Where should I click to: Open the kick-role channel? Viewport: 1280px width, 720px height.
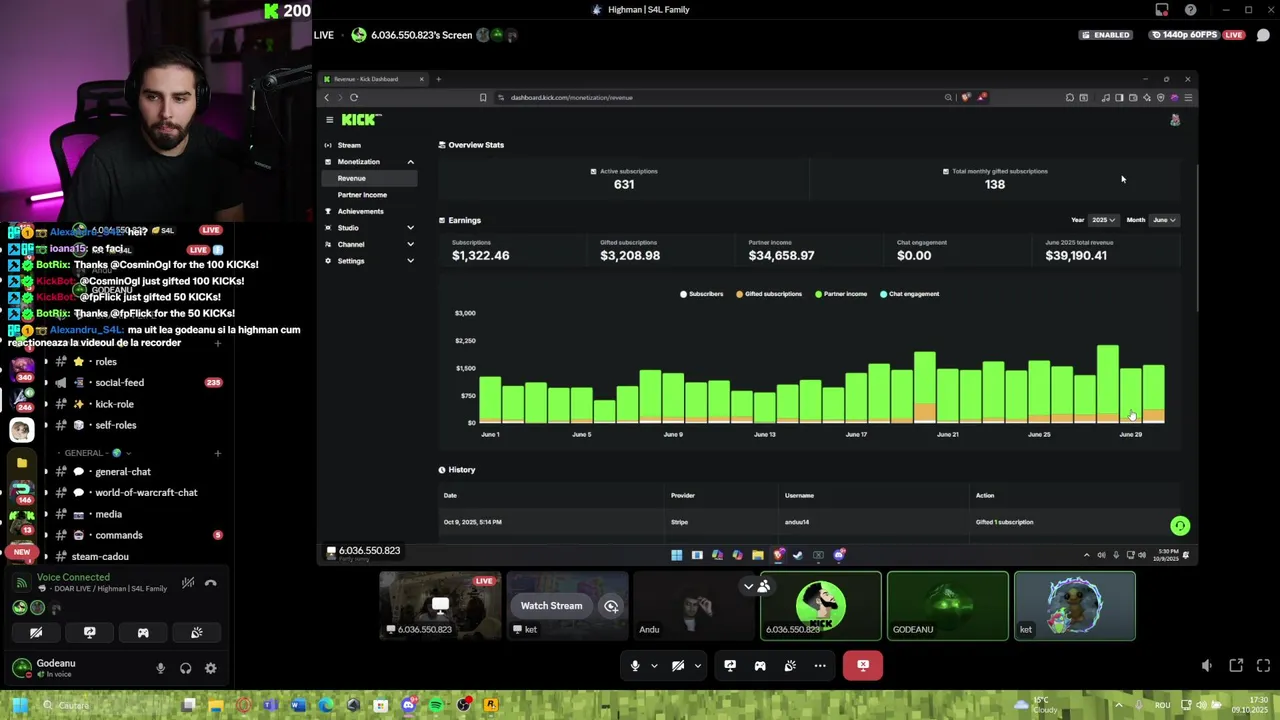114,404
